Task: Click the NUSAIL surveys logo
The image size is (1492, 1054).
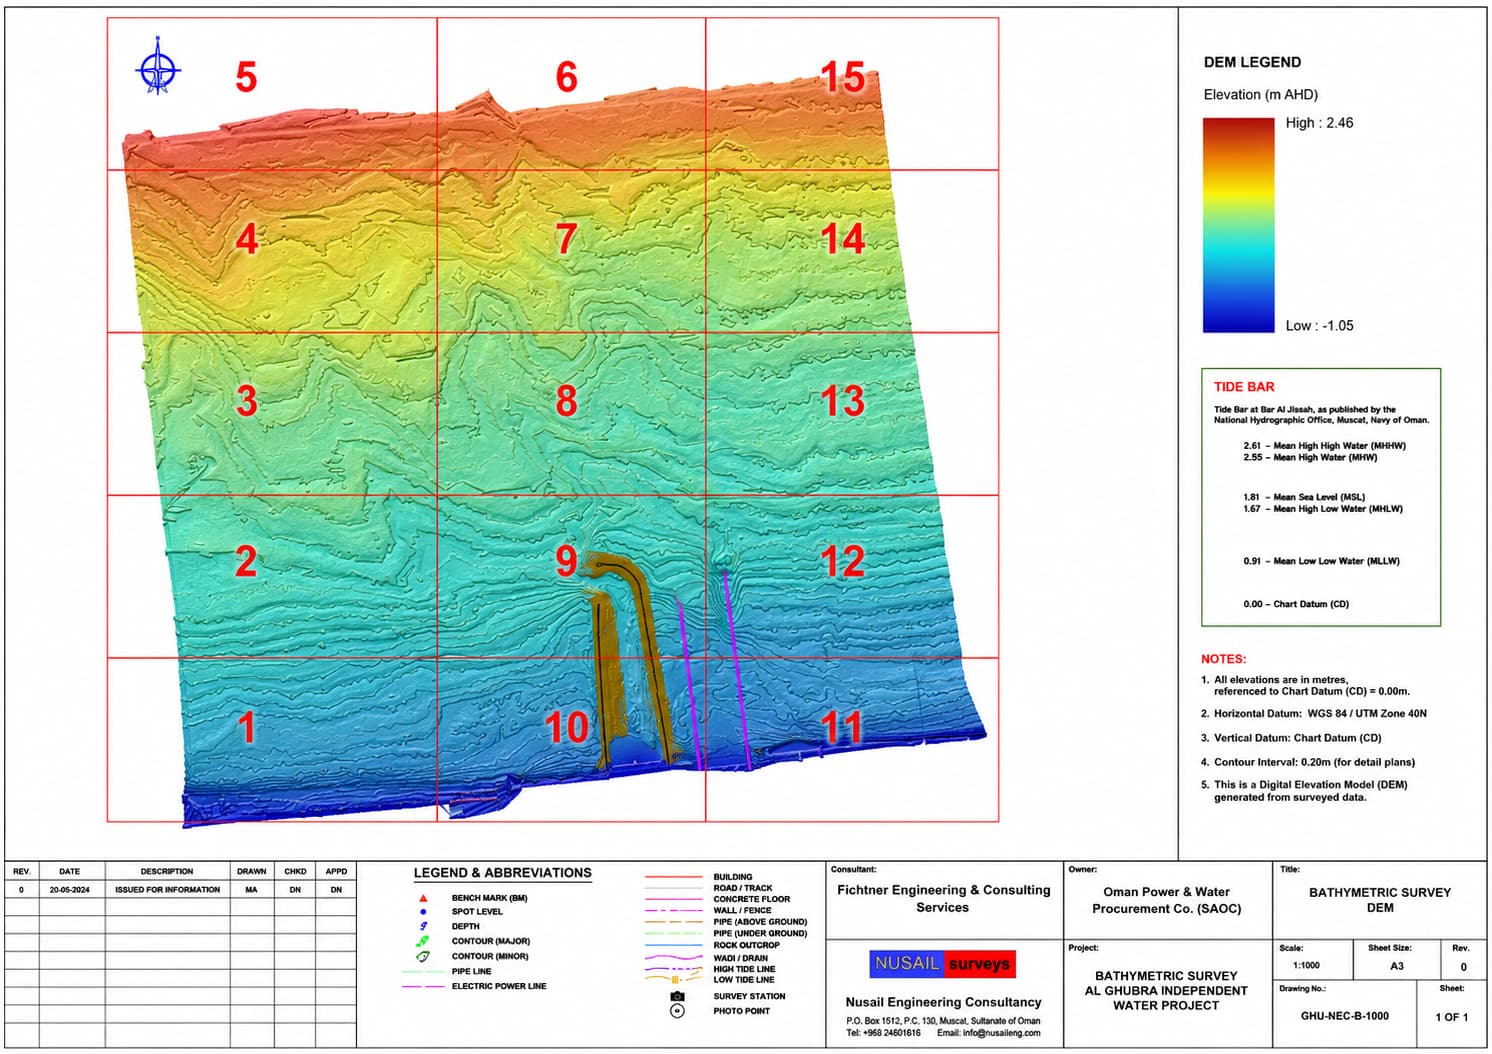Action: pos(942,964)
